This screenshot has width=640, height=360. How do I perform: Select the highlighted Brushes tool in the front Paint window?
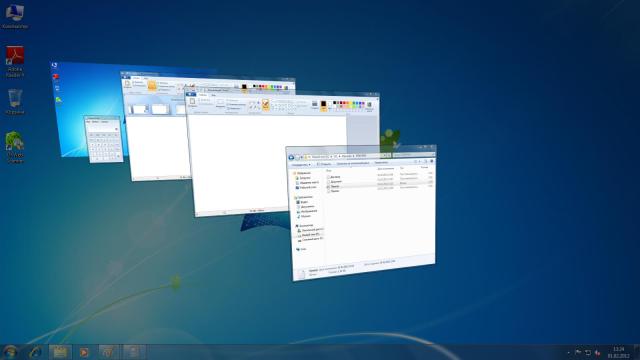click(266, 104)
